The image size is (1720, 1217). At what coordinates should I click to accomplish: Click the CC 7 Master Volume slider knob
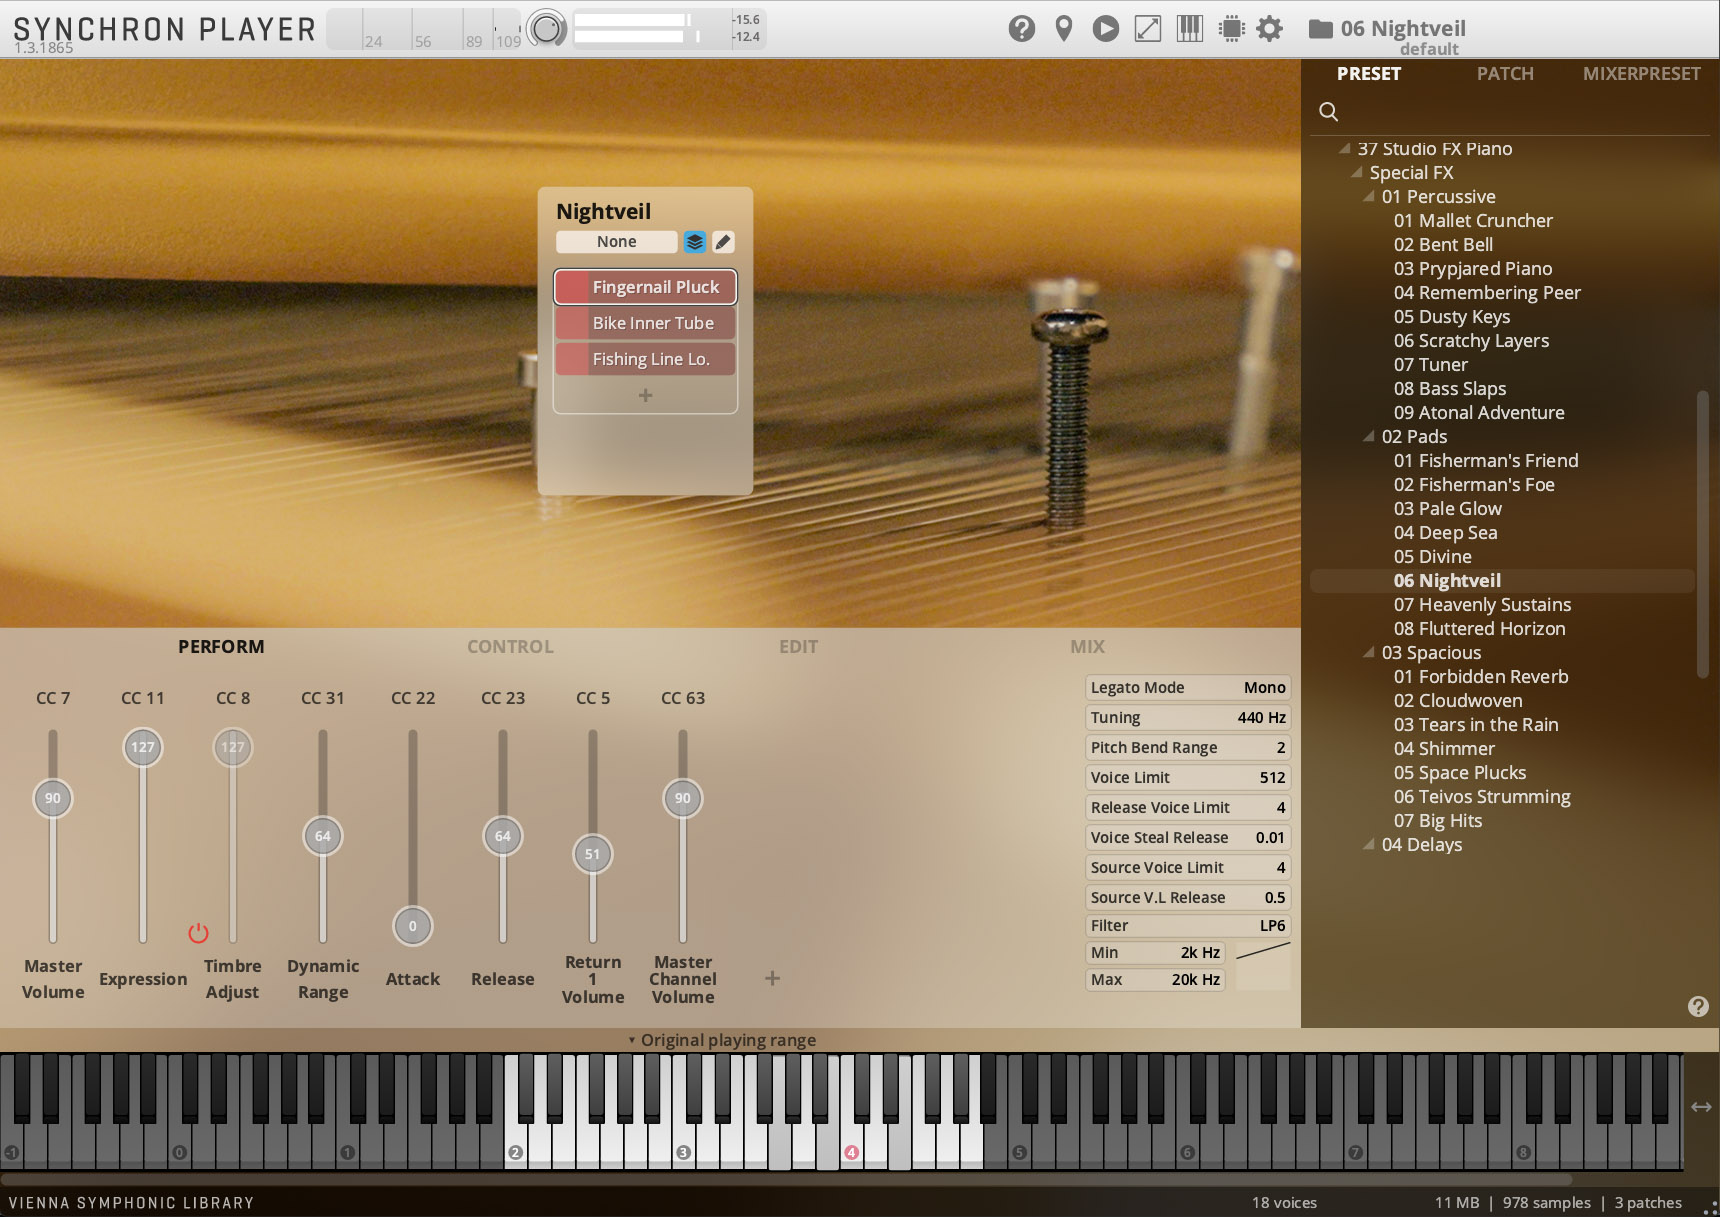53,798
